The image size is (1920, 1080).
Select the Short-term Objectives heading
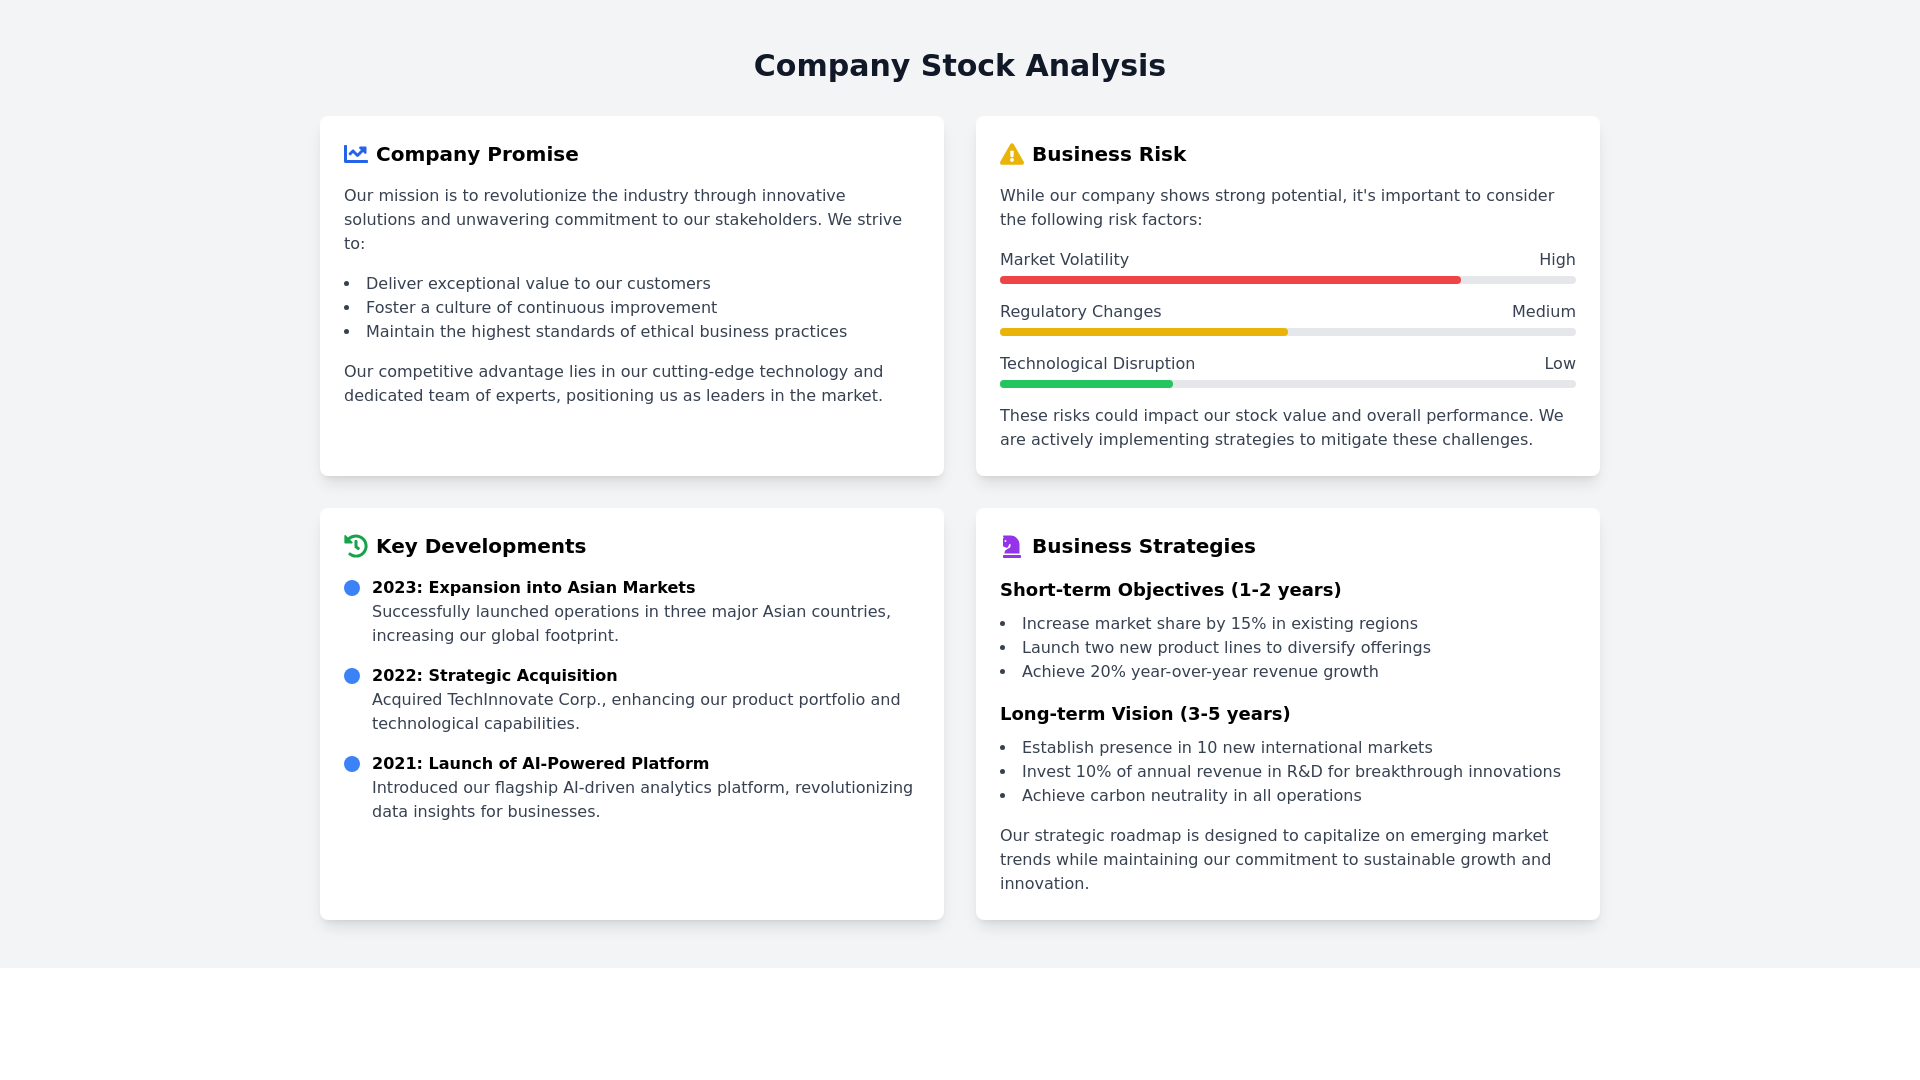click(1170, 590)
